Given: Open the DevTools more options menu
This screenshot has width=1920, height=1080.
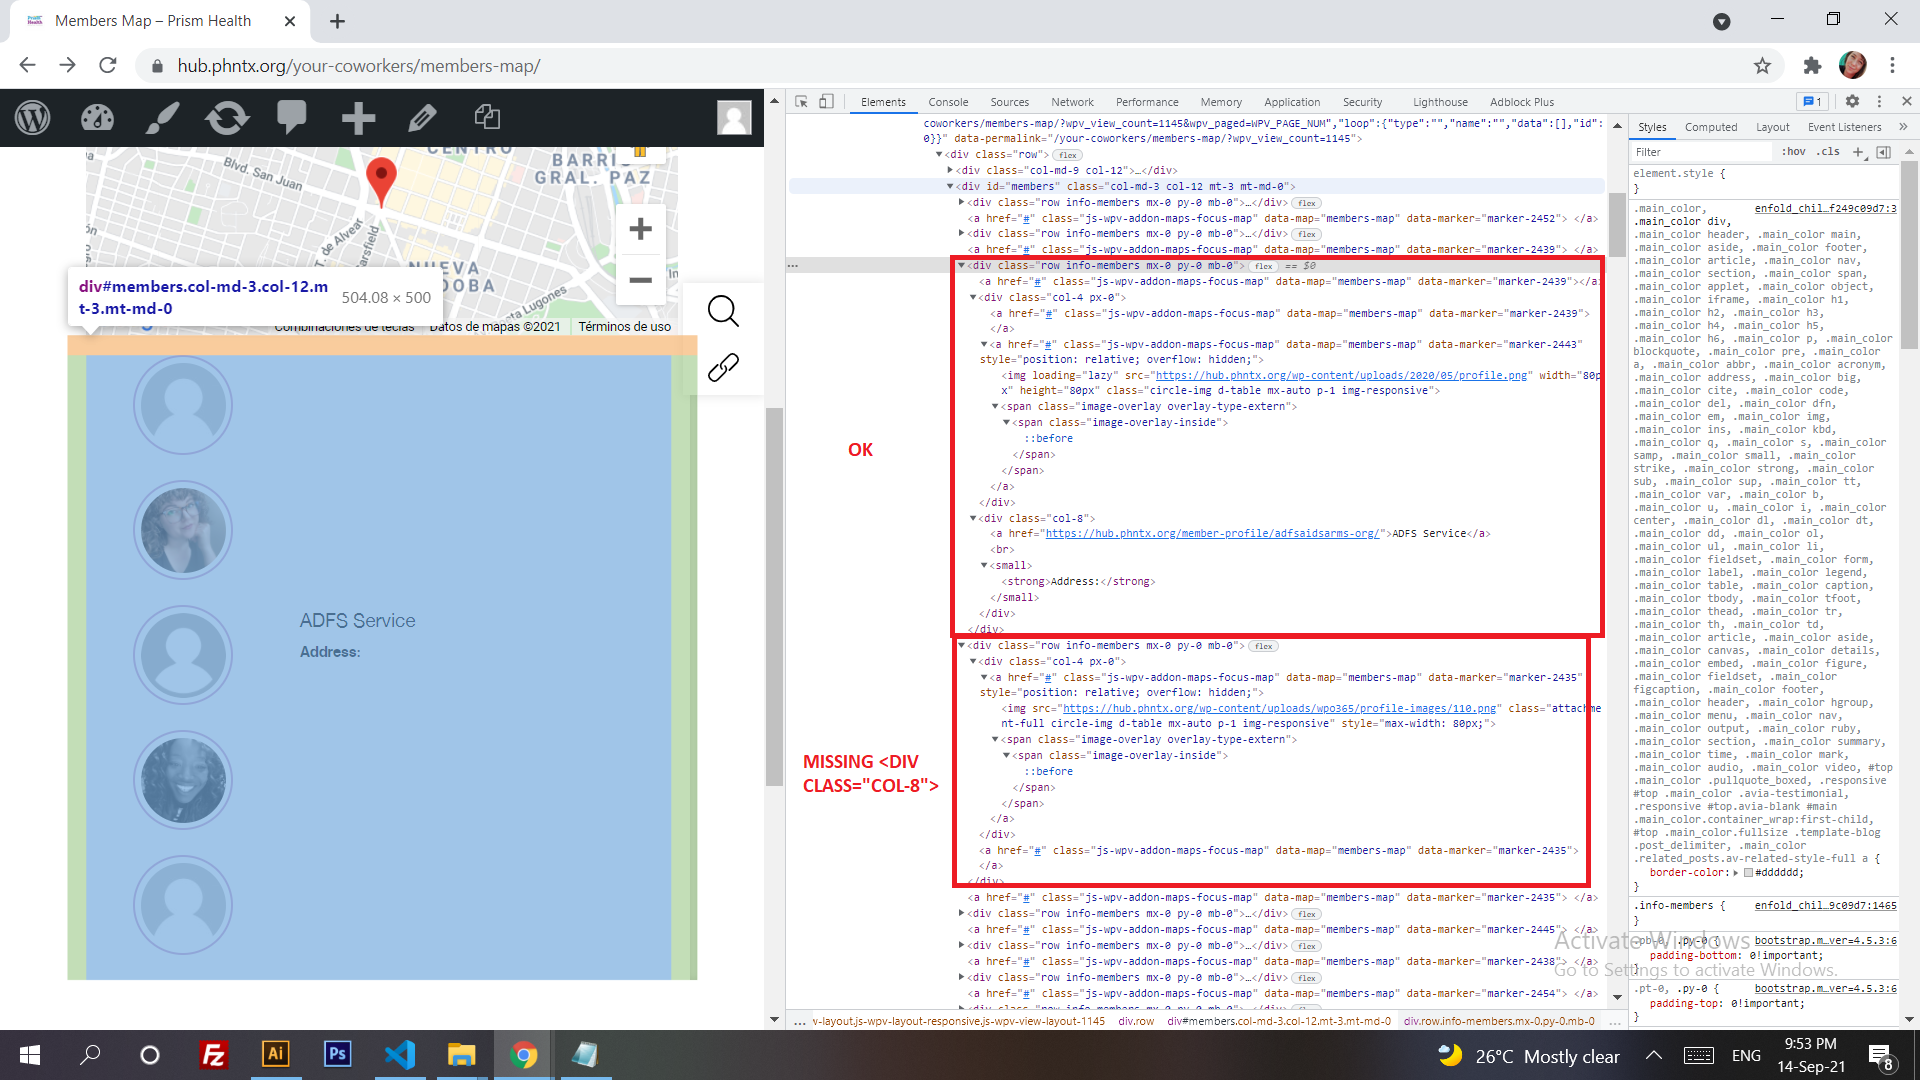Looking at the screenshot, I should (x=1879, y=101).
